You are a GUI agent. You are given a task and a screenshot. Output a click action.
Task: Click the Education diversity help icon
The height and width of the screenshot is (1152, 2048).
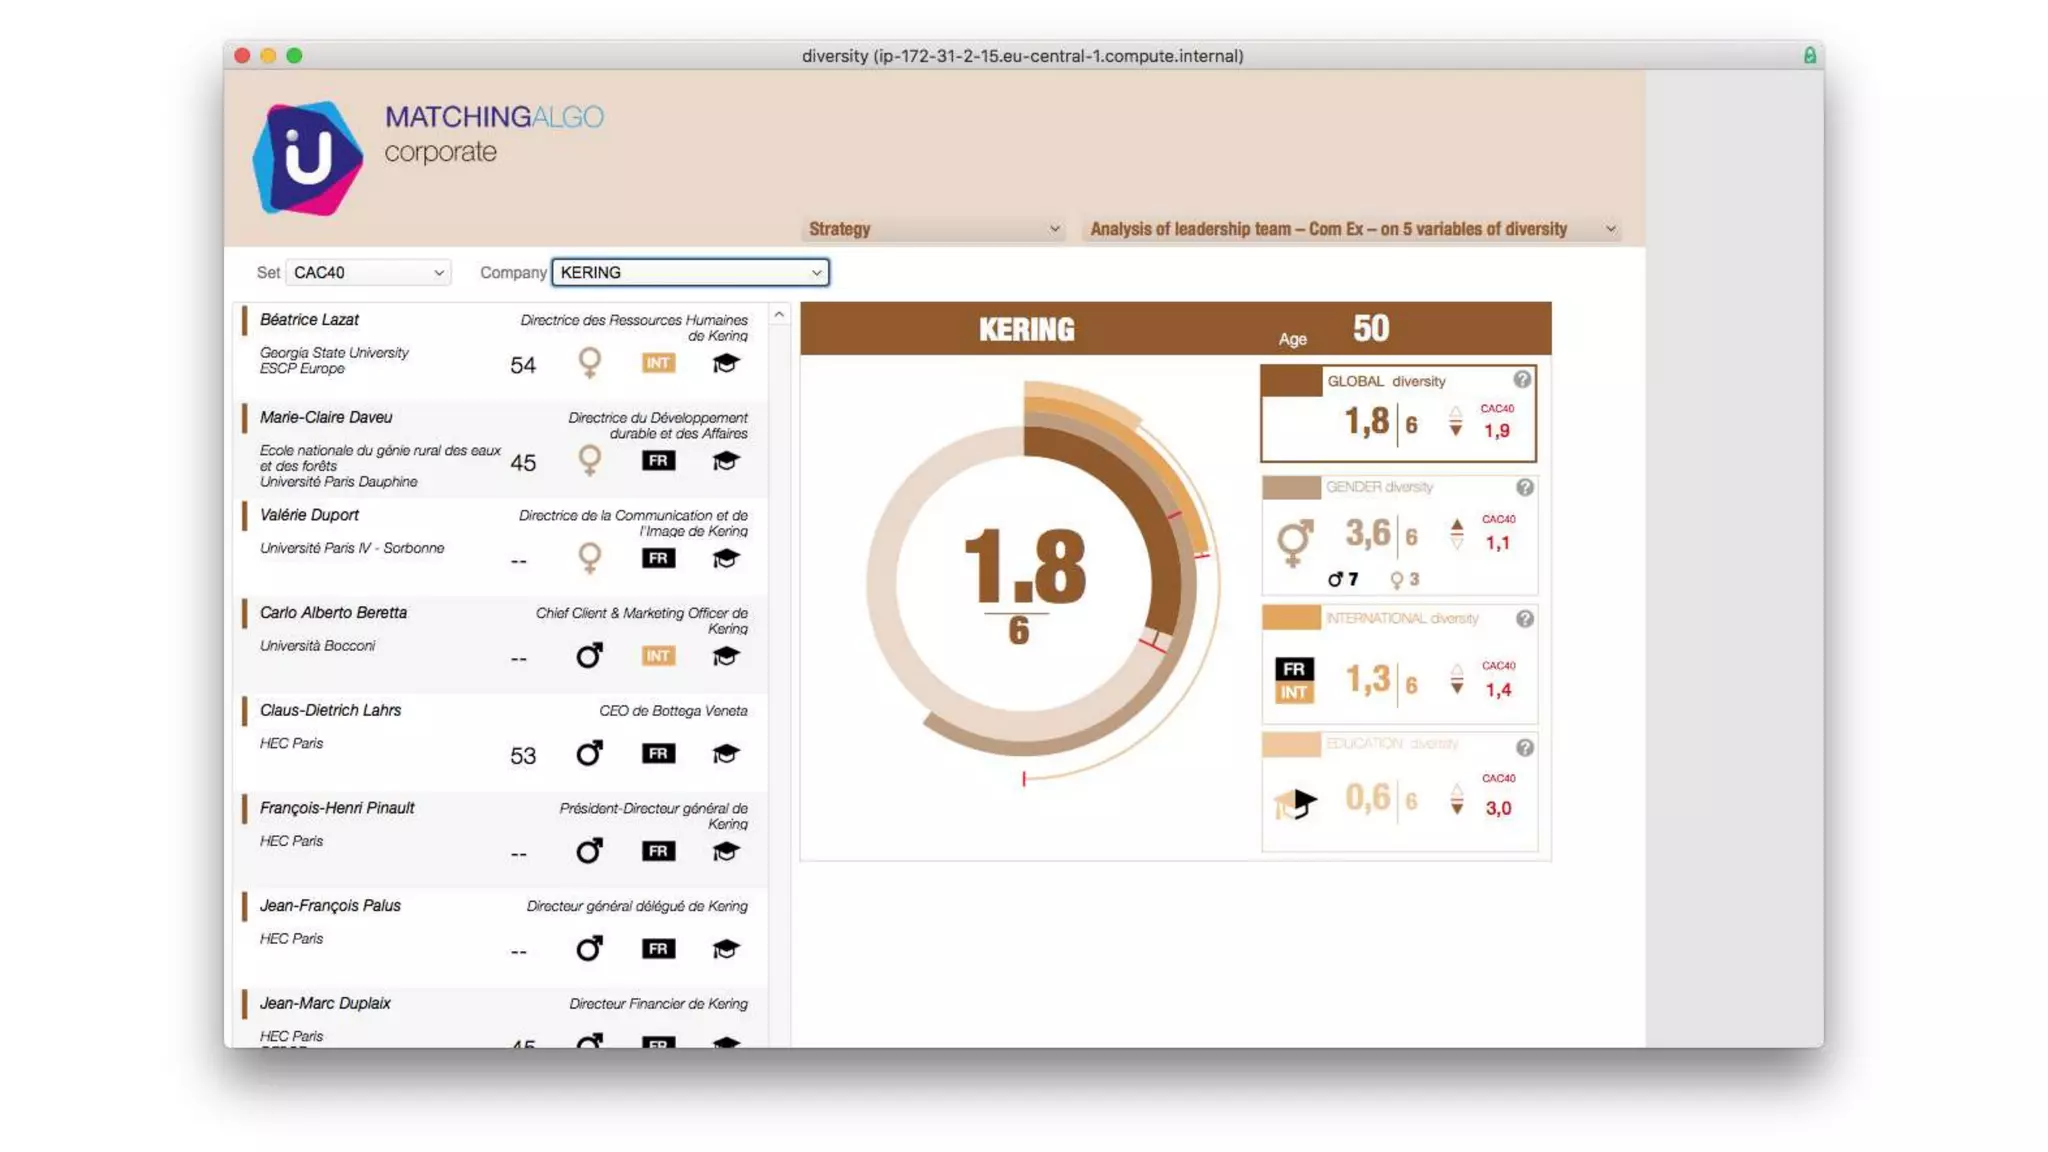point(1524,748)
